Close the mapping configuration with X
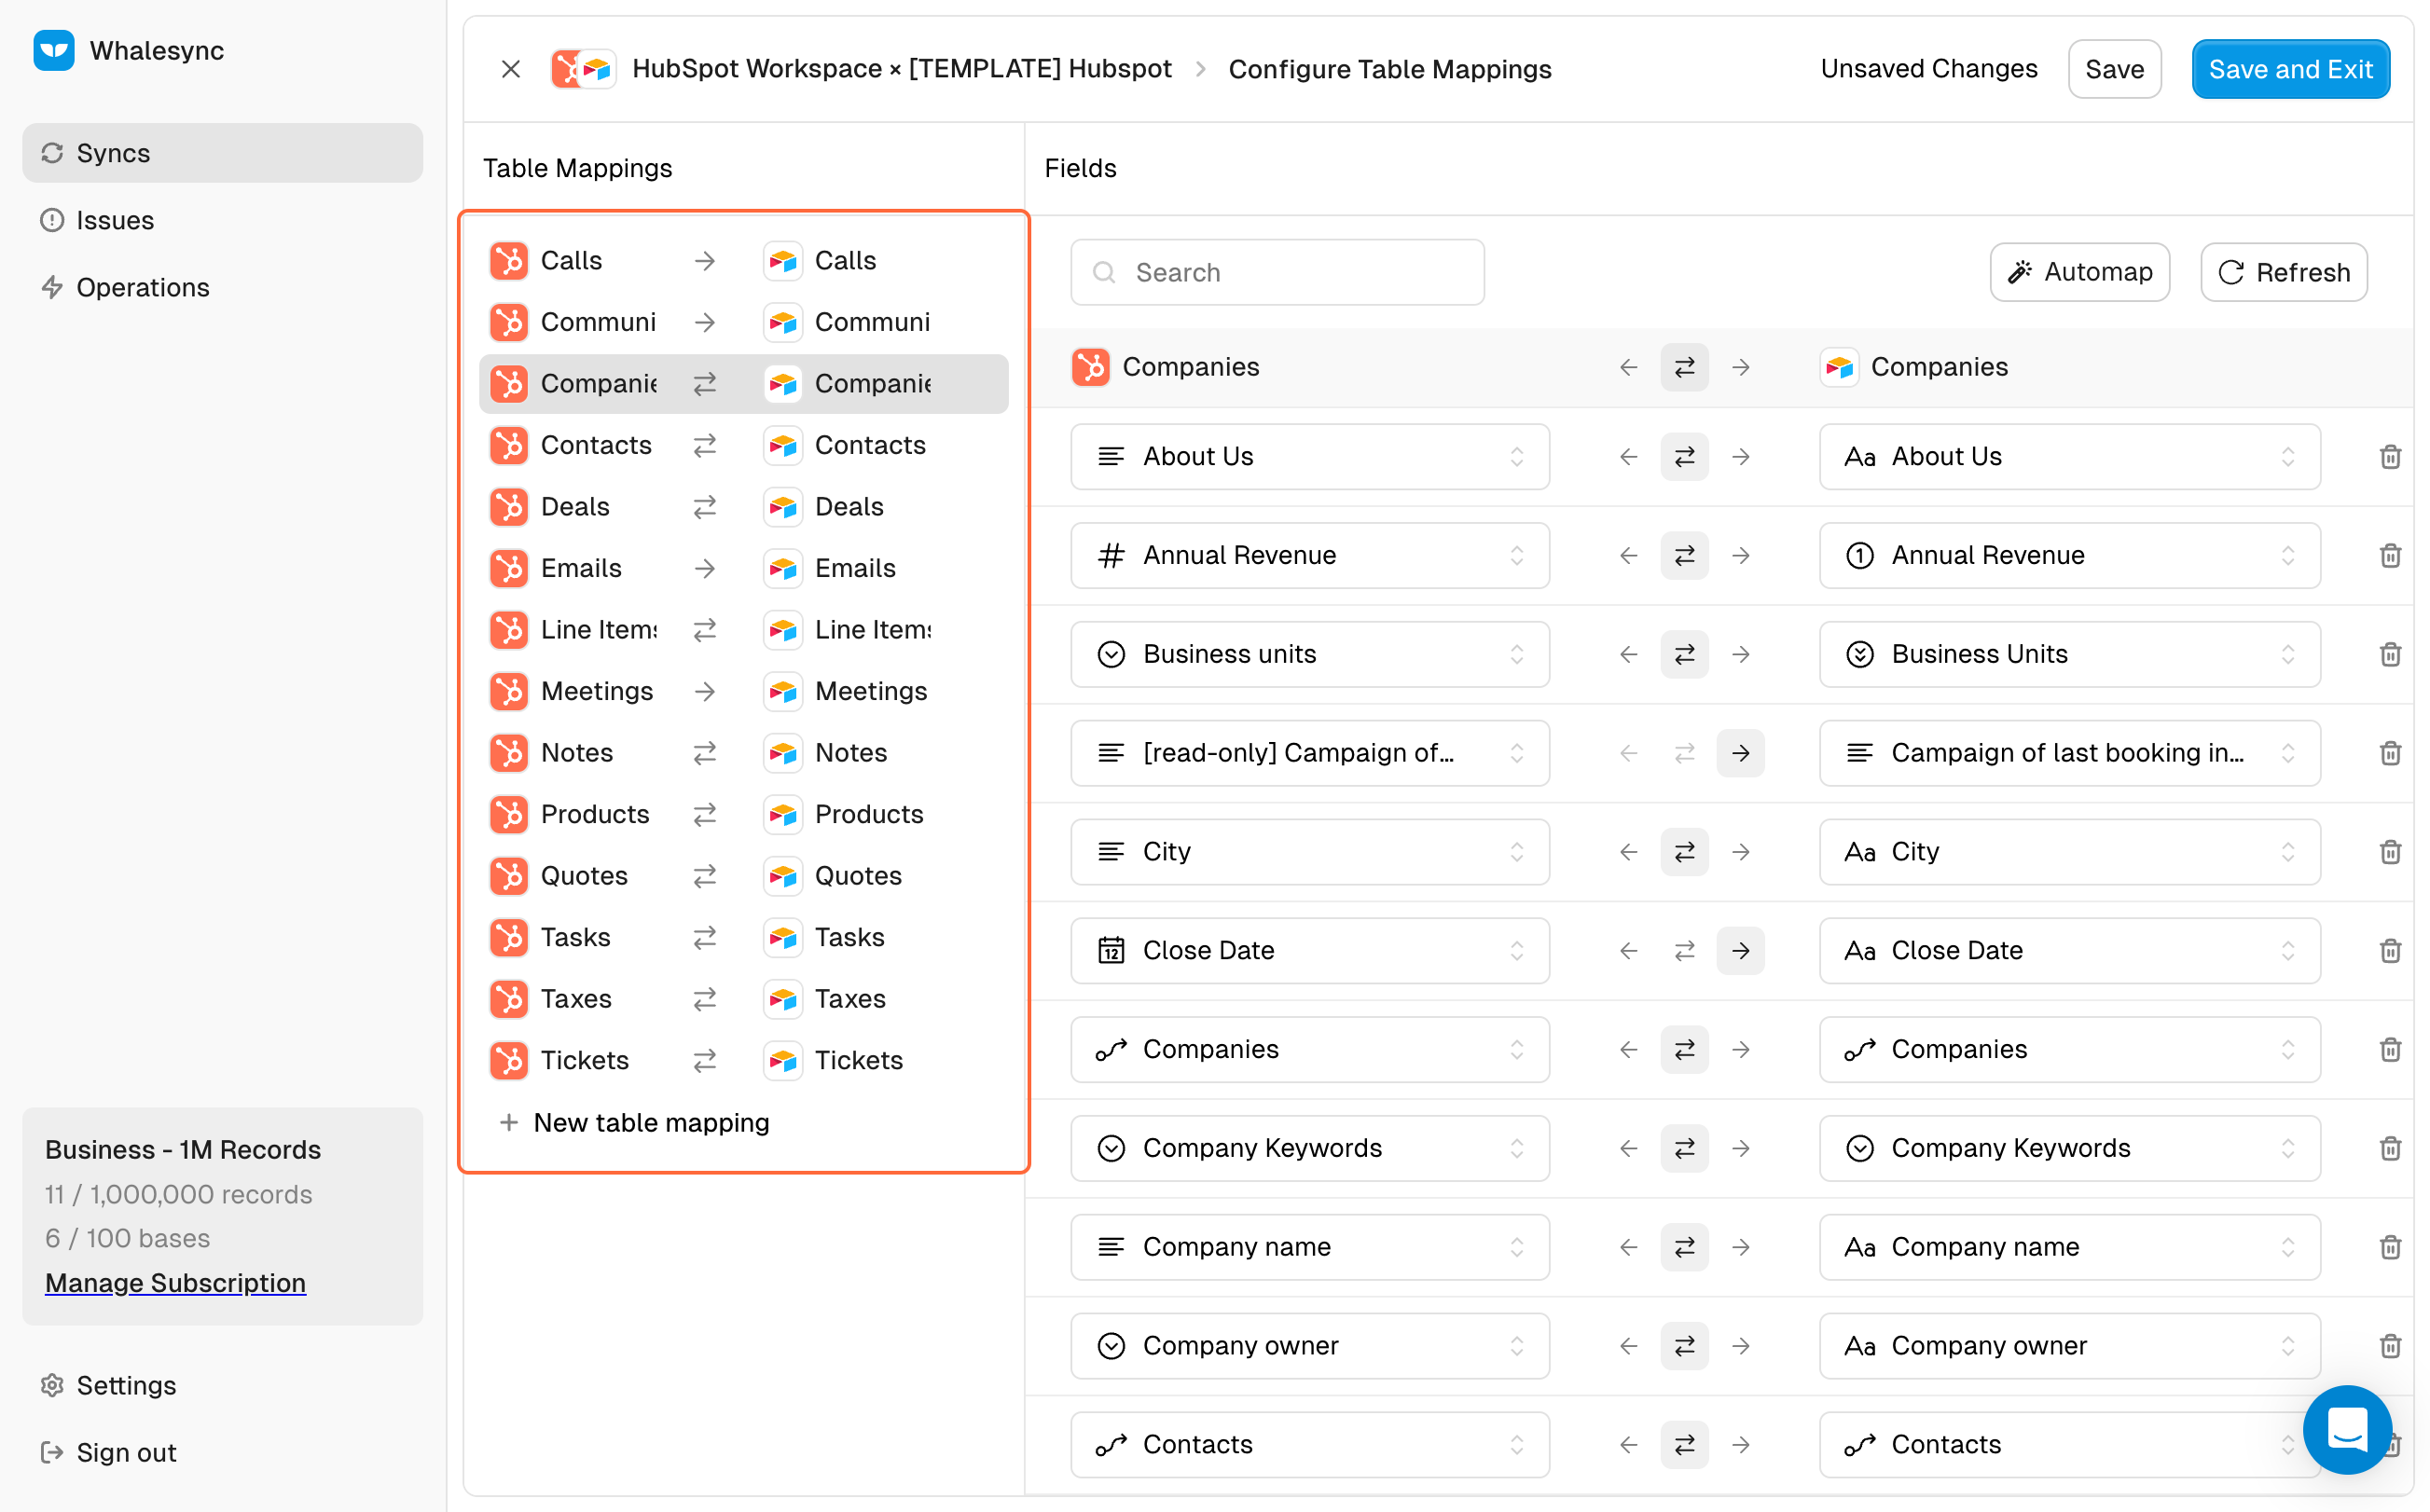The width and height of the screenshot is (2430, 1512). (x=510, y=69)
